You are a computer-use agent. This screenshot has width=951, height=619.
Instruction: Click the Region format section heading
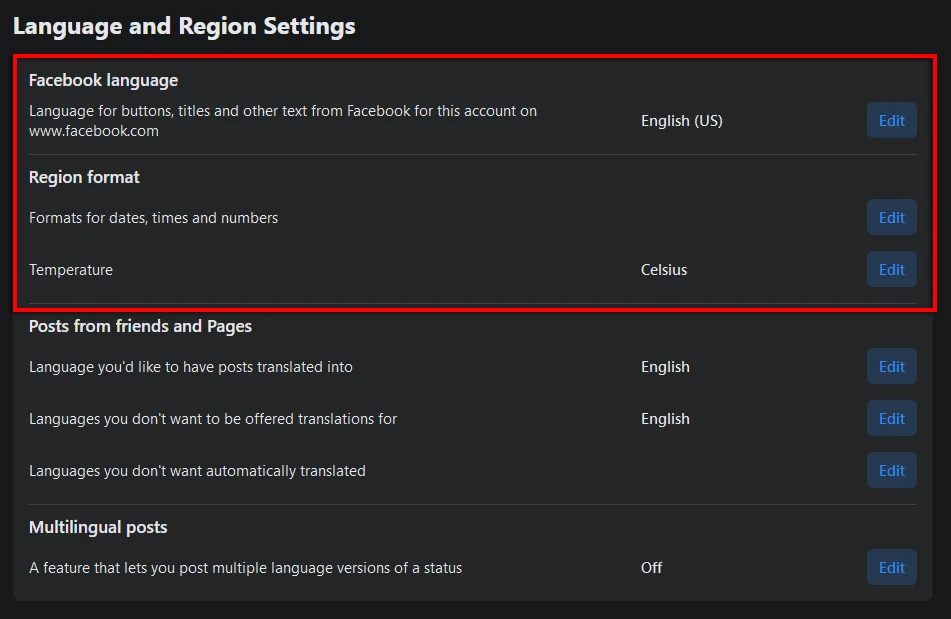coord(84,177)
